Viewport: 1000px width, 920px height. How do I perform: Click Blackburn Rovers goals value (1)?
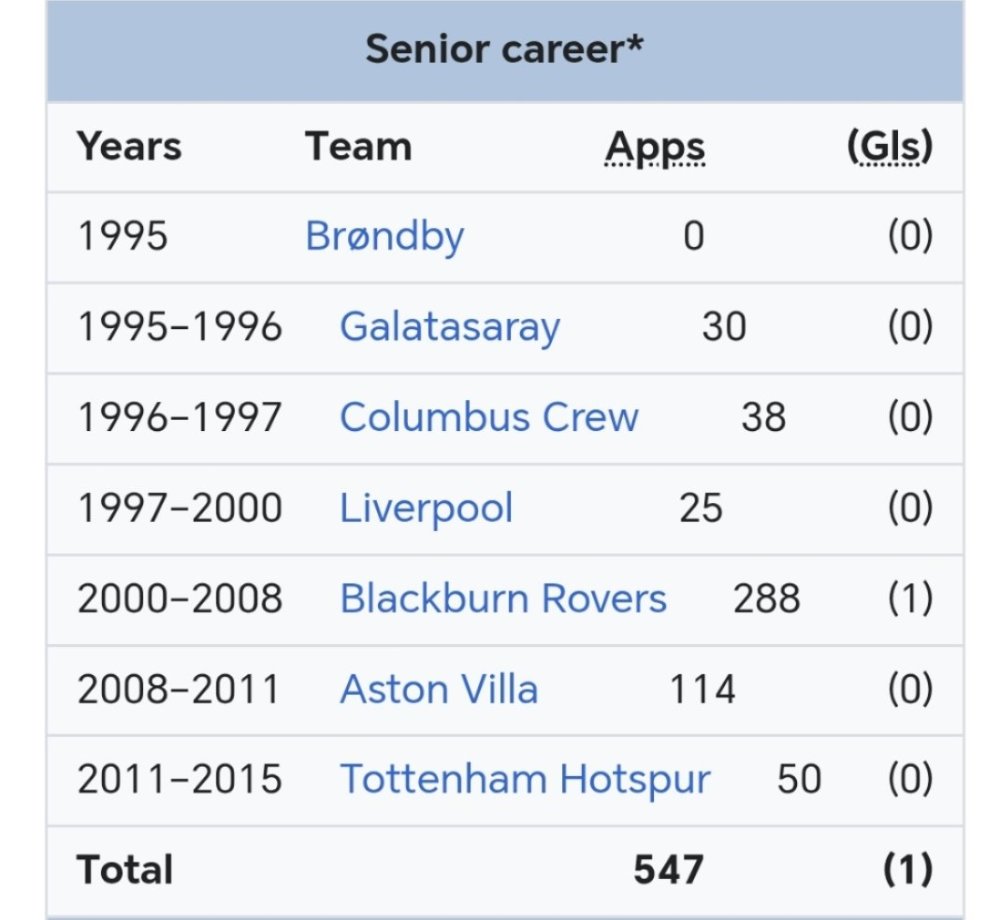click(x=911, y=599)
